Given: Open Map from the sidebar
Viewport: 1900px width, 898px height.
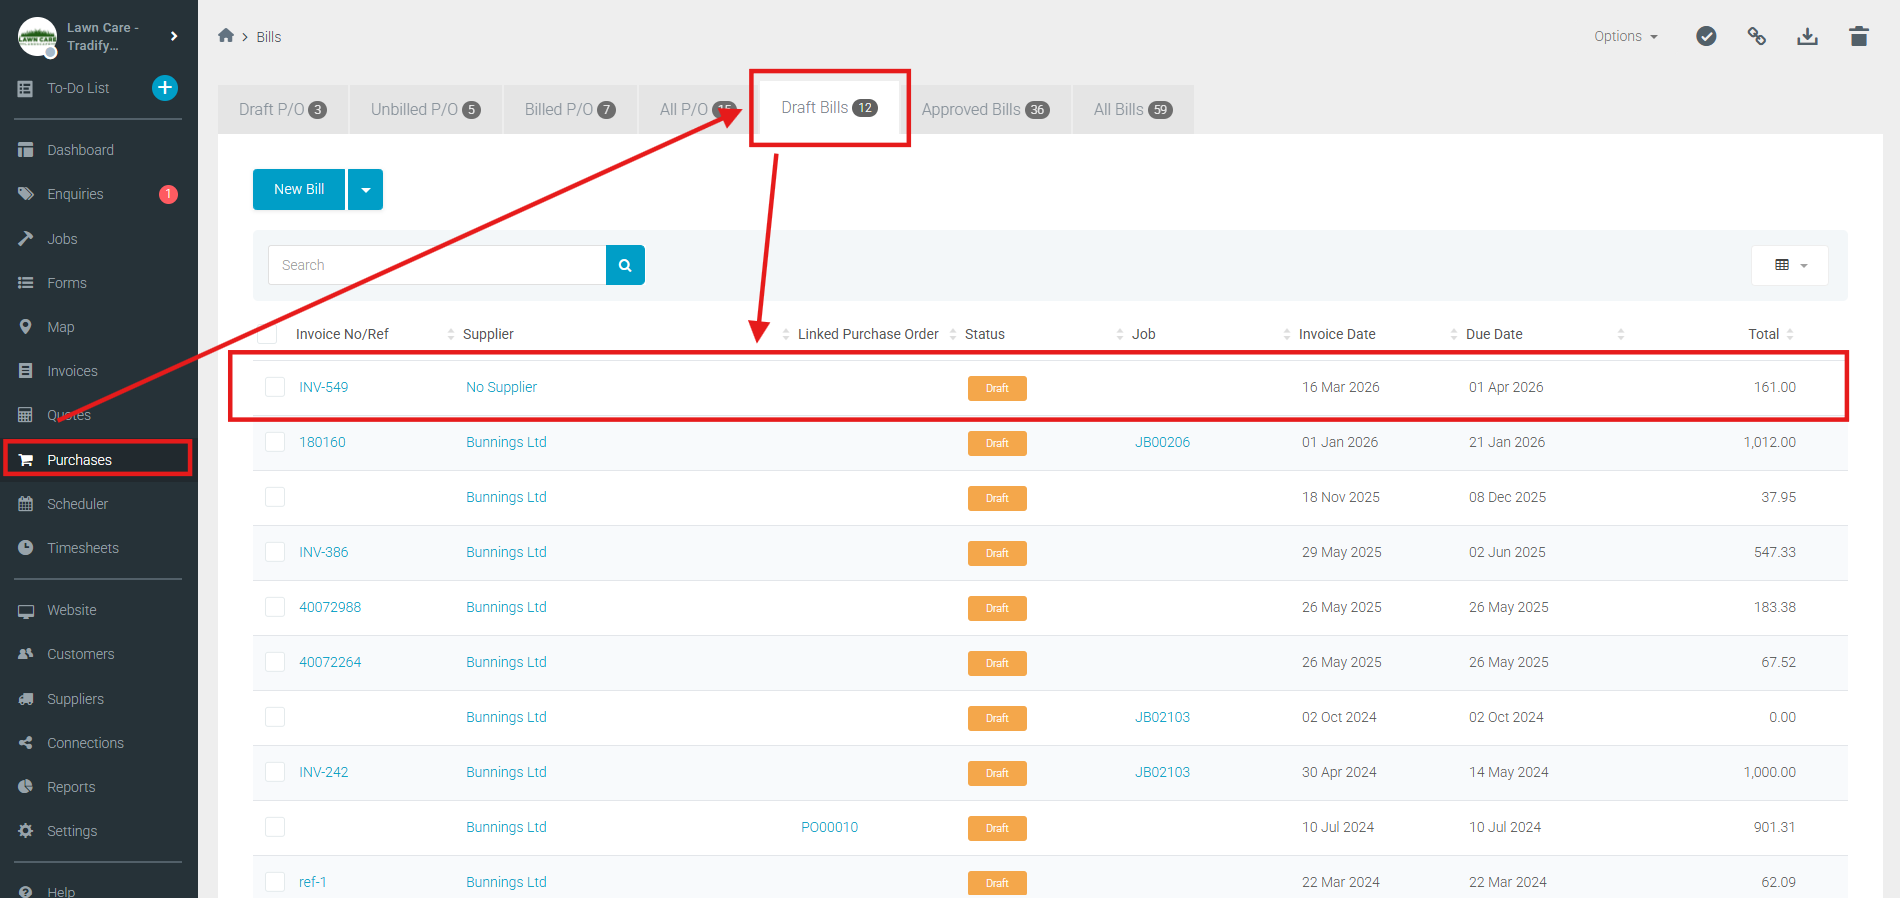Looking at the screenshot, I should tap(60, 327).
